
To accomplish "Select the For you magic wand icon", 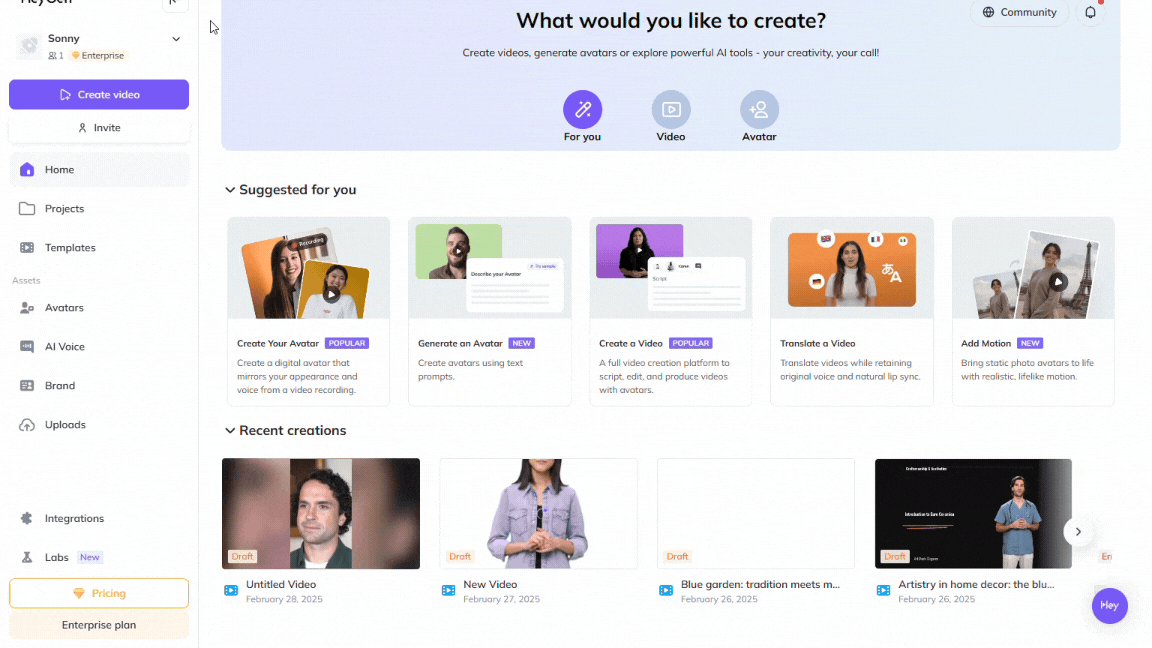I will click(x=583, y=109).
